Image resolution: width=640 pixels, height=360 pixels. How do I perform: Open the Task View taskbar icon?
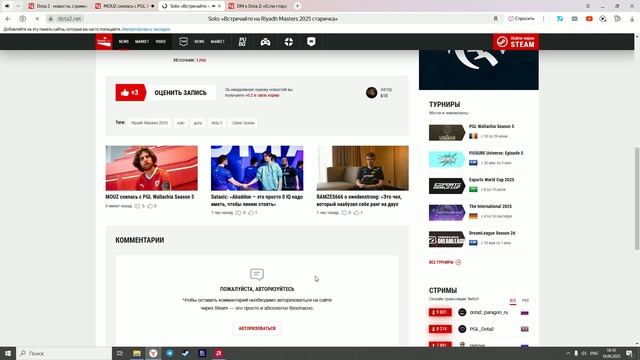click(x=120, y=353)
